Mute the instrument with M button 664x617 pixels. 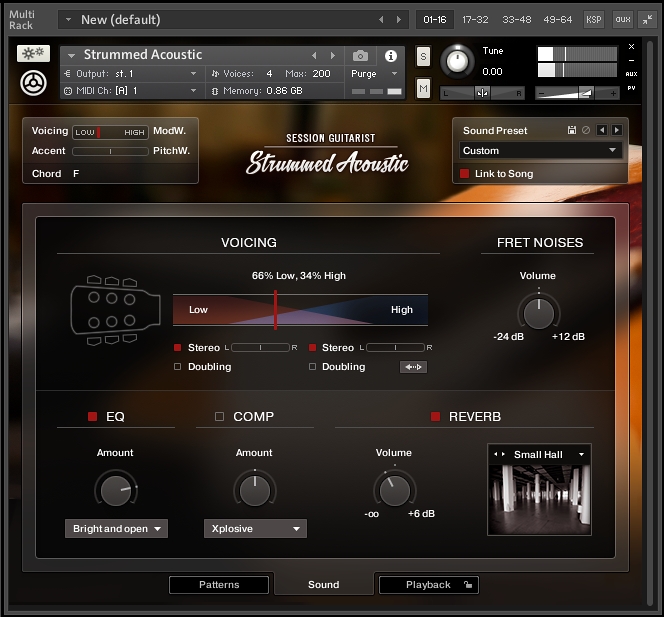tap(423, 88)
